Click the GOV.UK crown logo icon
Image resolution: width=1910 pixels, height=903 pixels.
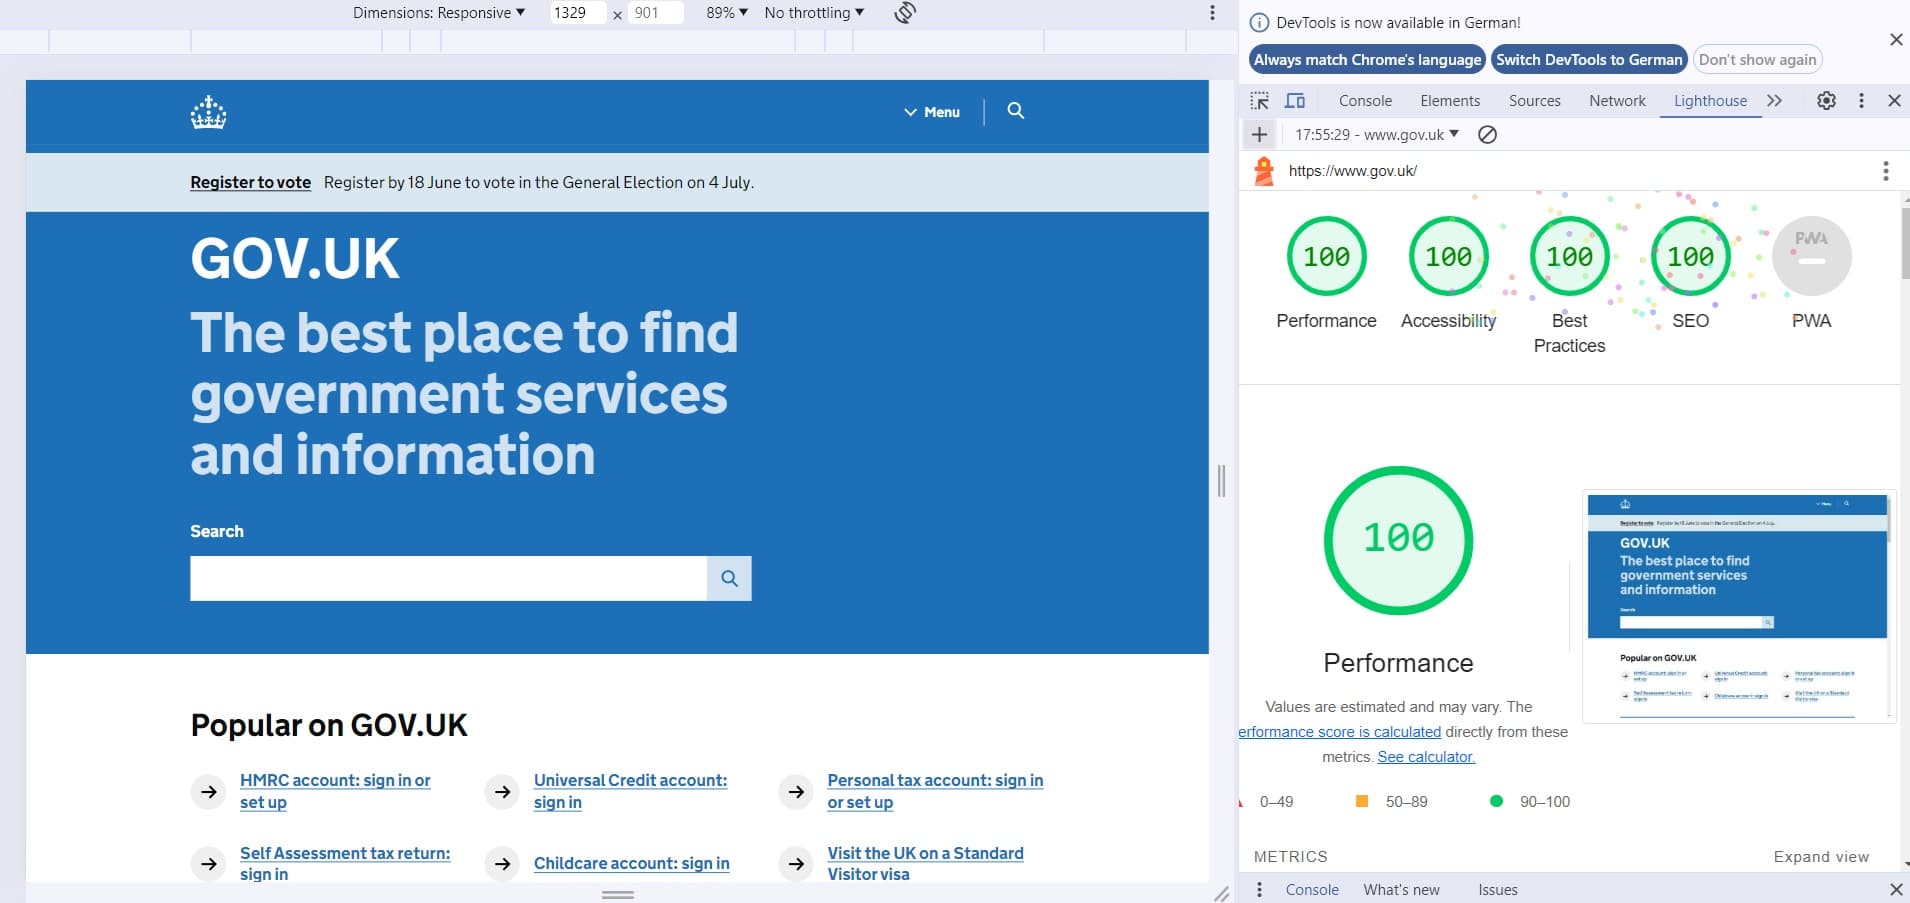pos(208,112)
